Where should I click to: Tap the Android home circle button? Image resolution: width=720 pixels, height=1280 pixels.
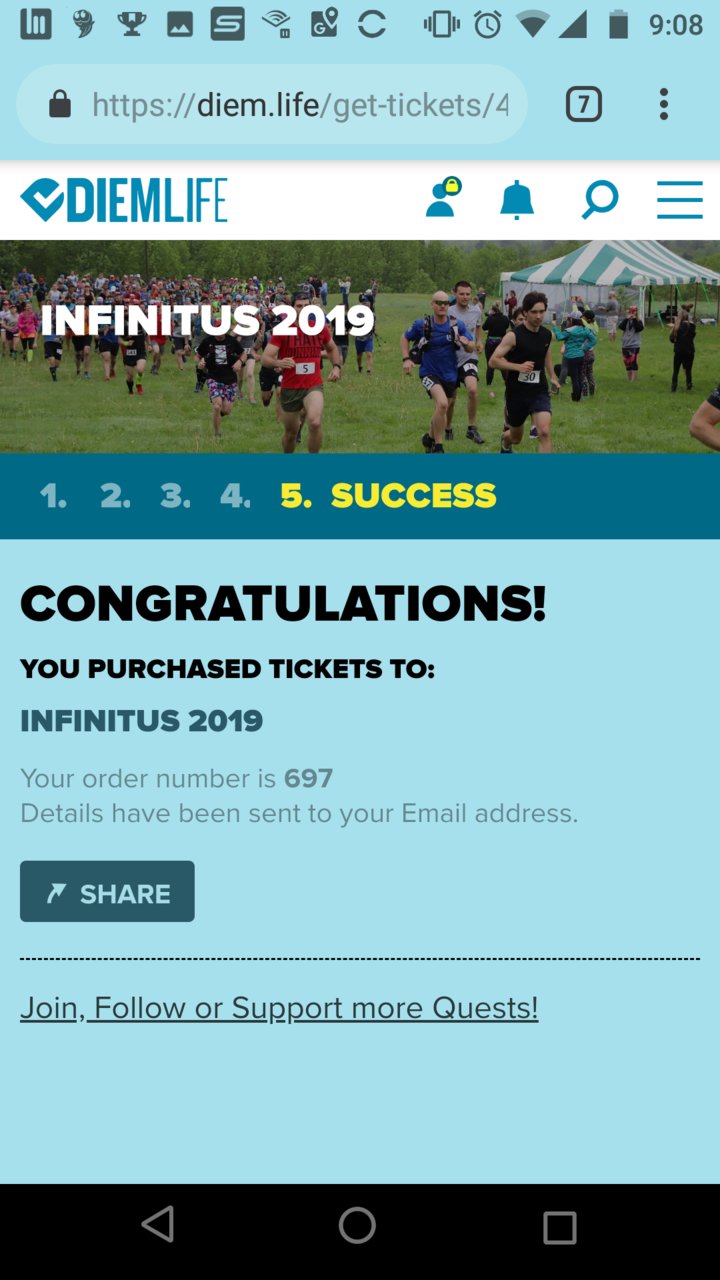(357, 1225)
